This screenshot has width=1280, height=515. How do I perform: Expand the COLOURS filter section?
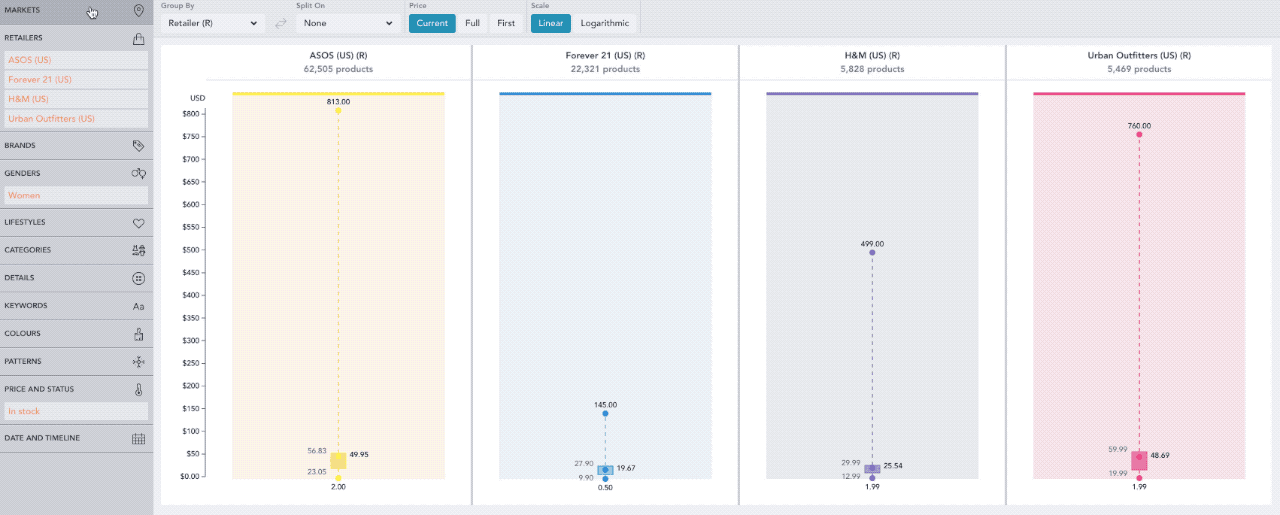pyautogui.click(x=76, y=333)
